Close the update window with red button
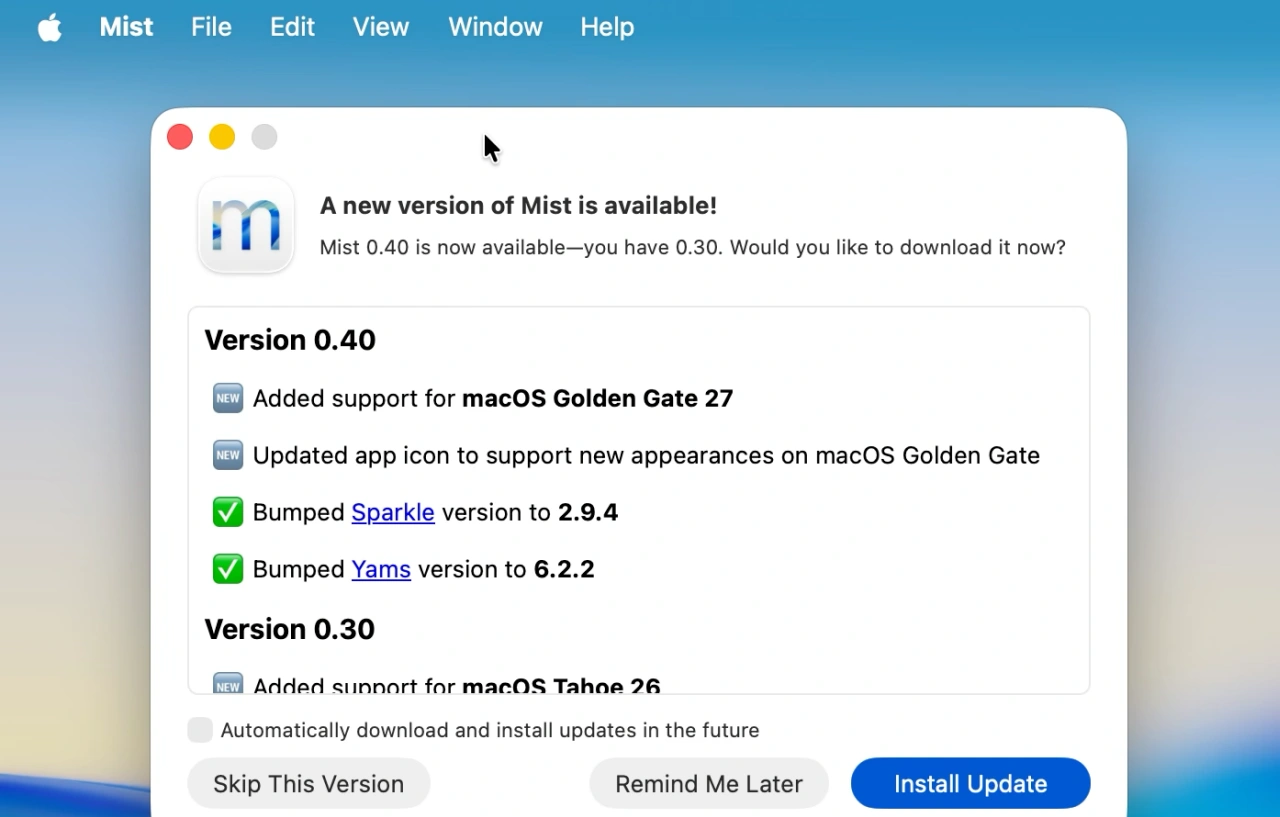This screenshot has width=1280, height=817. [180, 137]
